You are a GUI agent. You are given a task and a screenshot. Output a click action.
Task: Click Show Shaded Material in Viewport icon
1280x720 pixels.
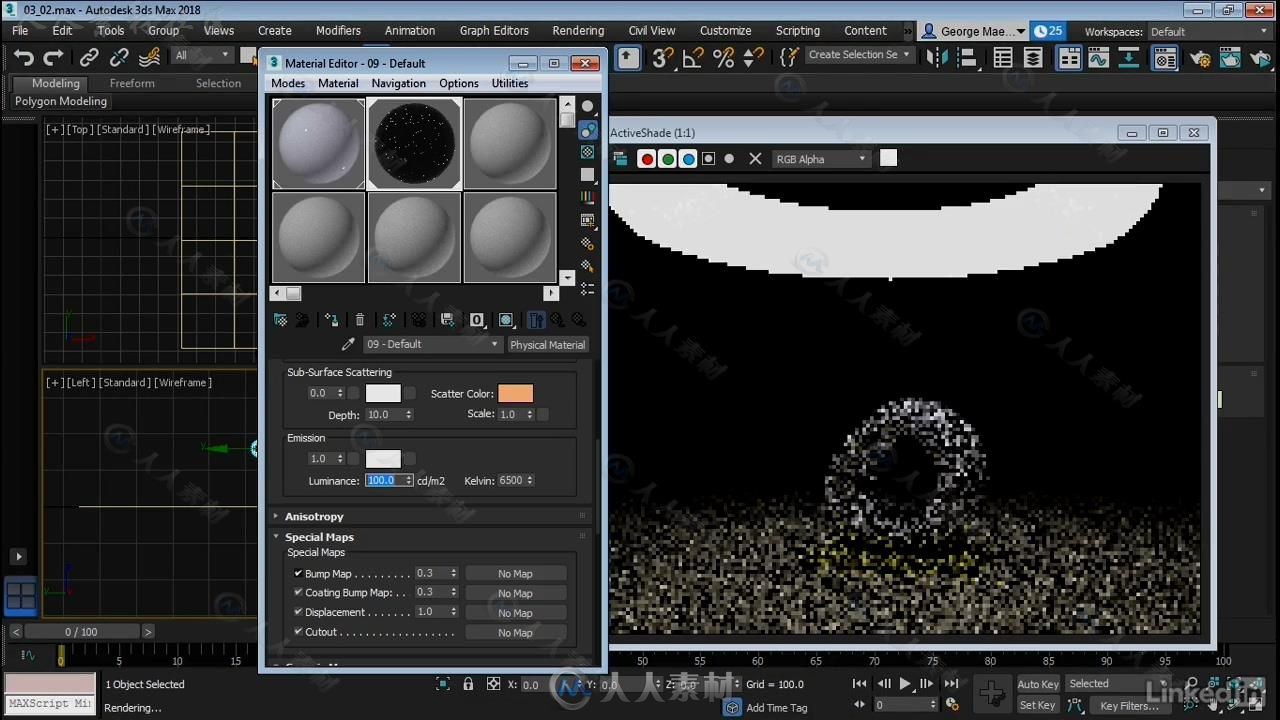507,320
